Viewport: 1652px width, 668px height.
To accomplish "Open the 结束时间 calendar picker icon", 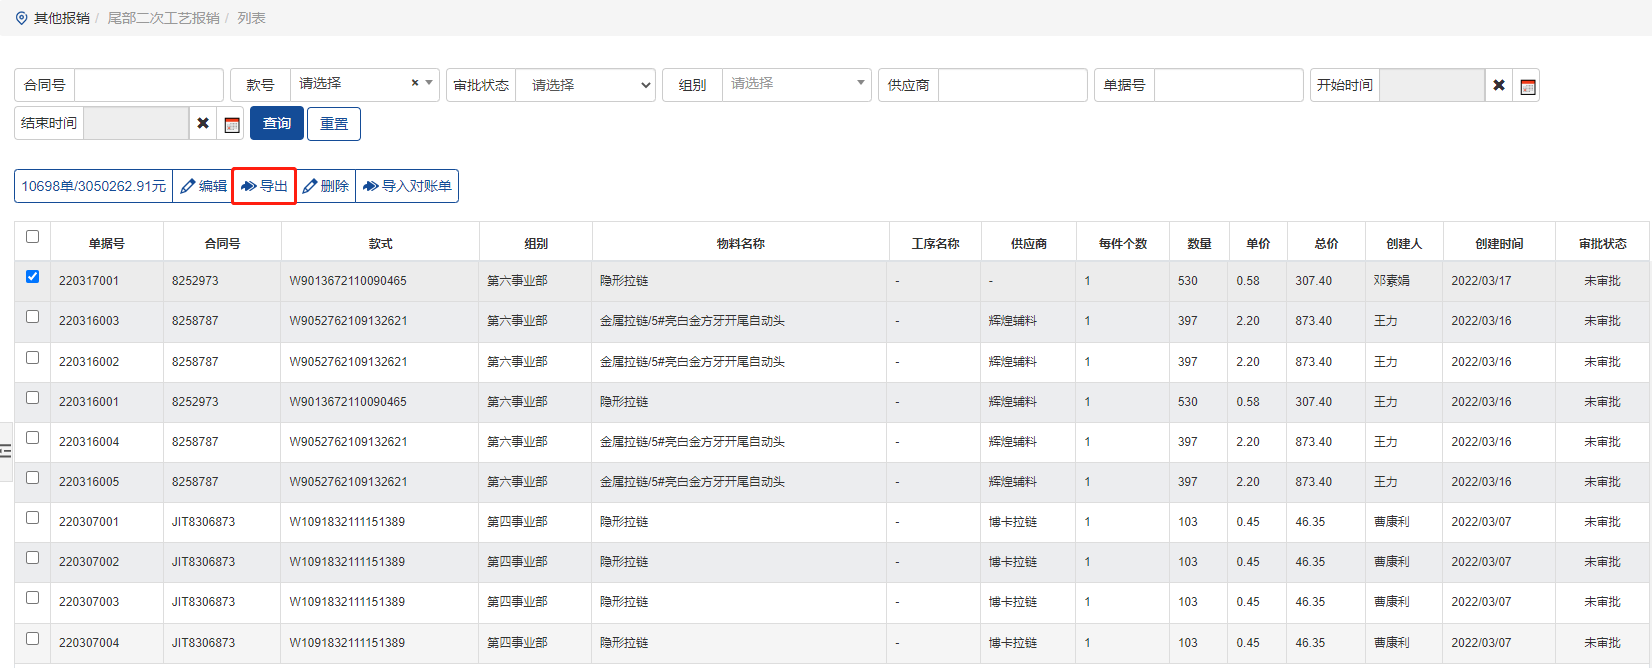I will pos(232,124).
